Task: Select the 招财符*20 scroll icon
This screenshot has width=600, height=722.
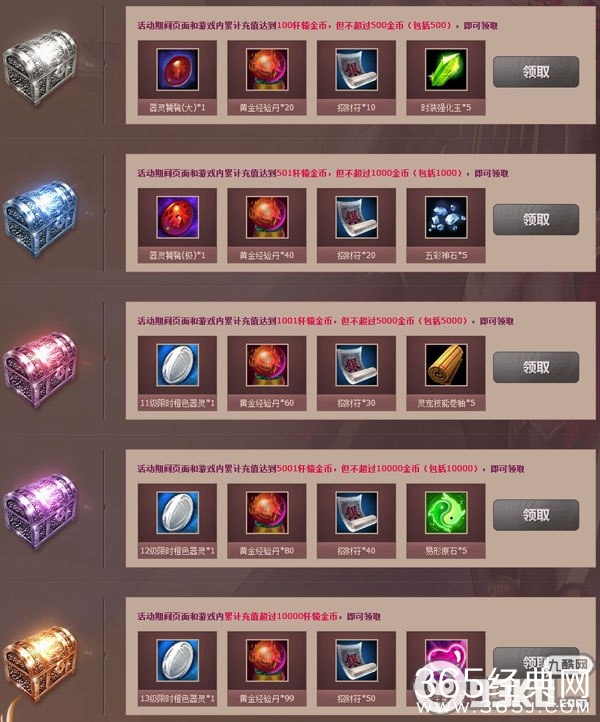Action: 356,217
